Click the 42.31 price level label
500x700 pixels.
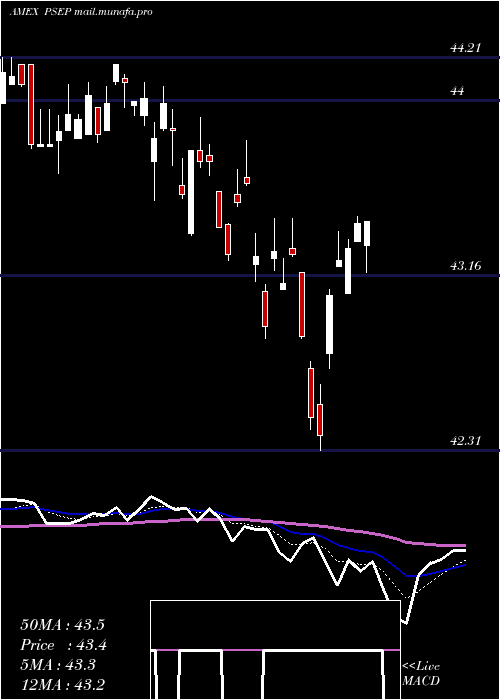coord(466,441)
